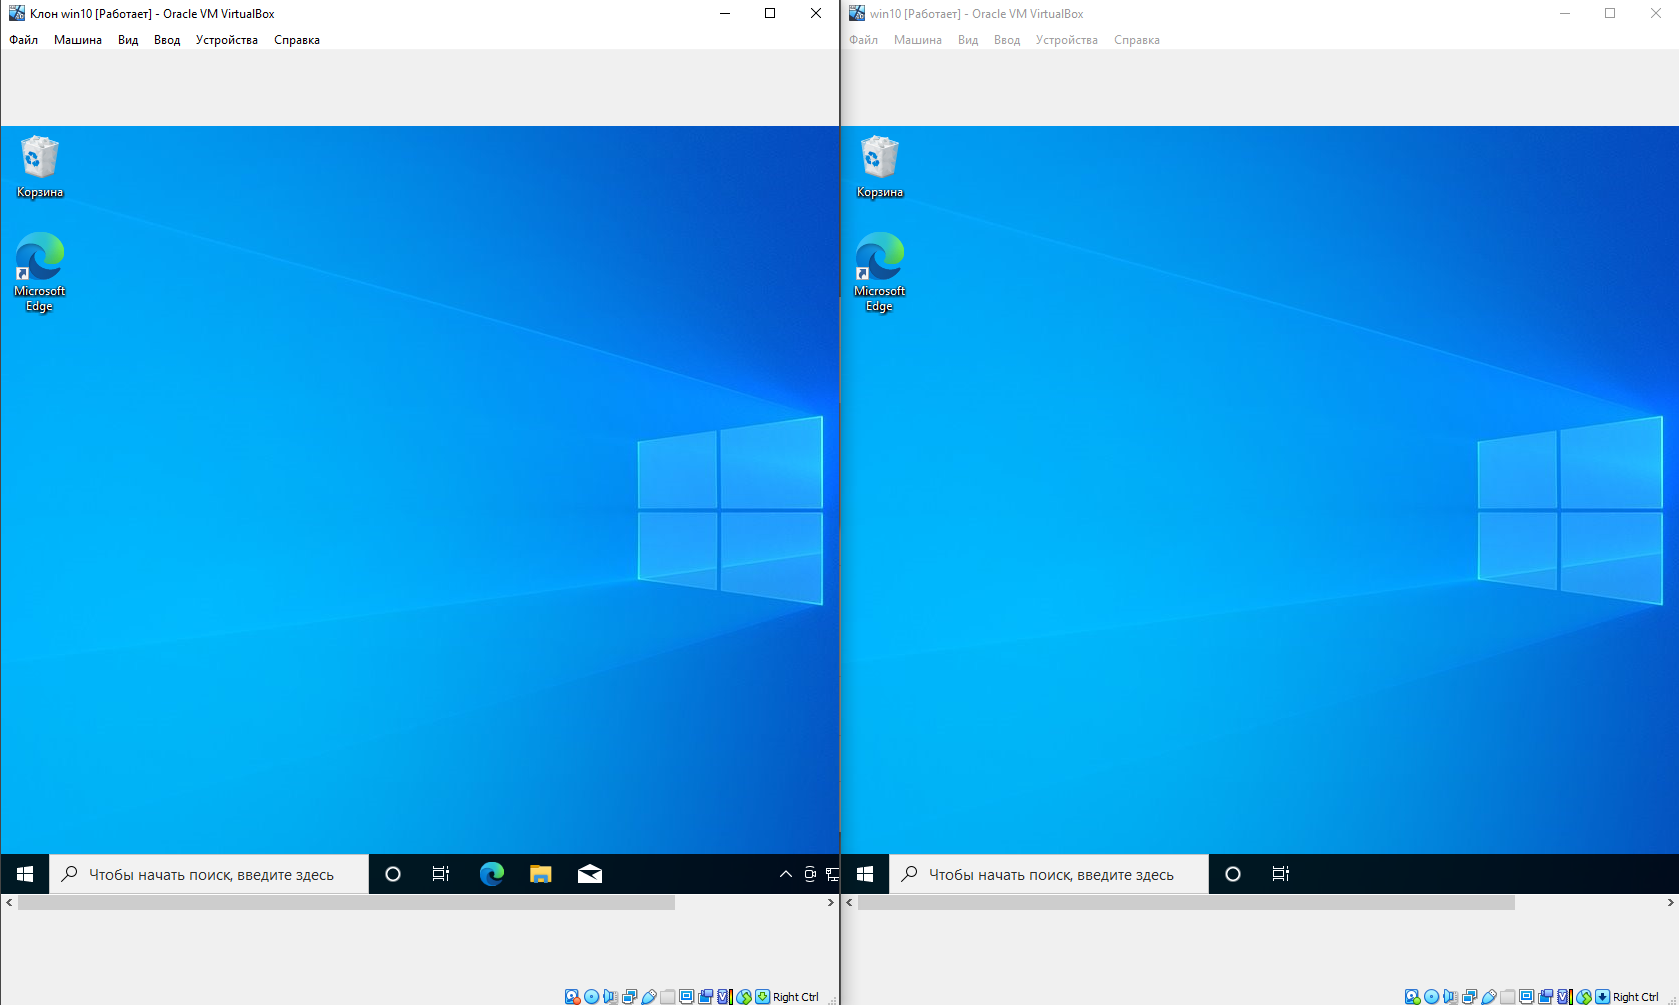This screenshot has width=1679, height=1005.
Task: Click Right Ctrl host key label in Клон window
Action: (796, 997)
